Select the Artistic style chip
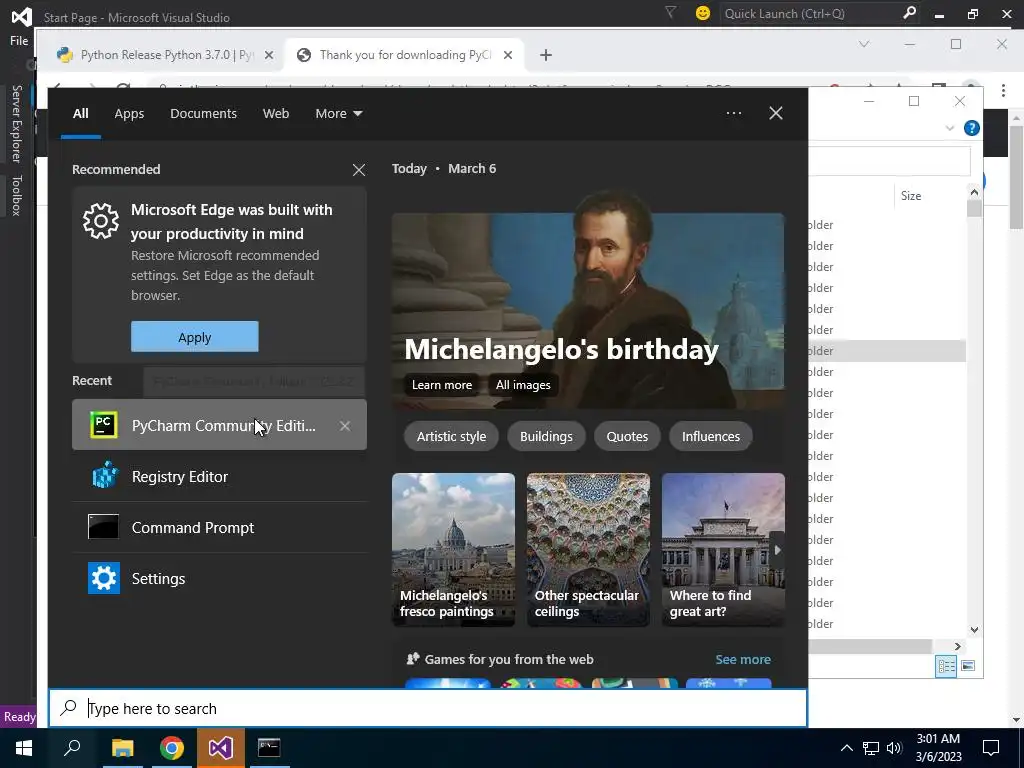The height and width of the screenshot is (768, 1024). coord(451,436)
